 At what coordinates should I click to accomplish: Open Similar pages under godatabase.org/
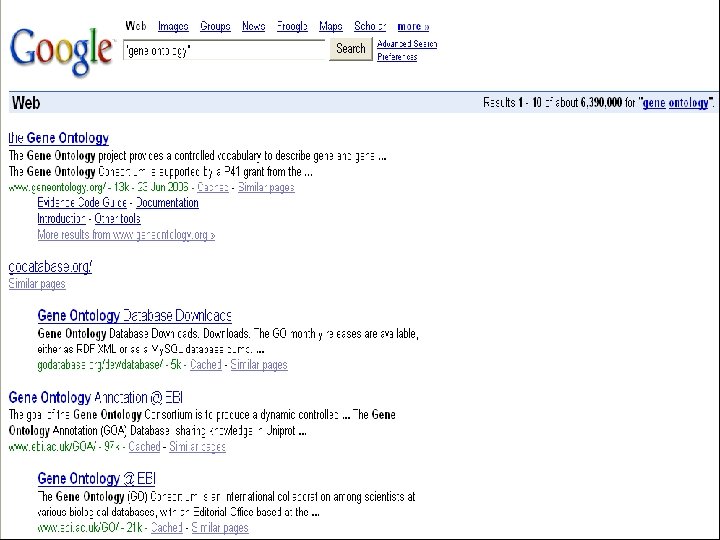coord(37,284)
